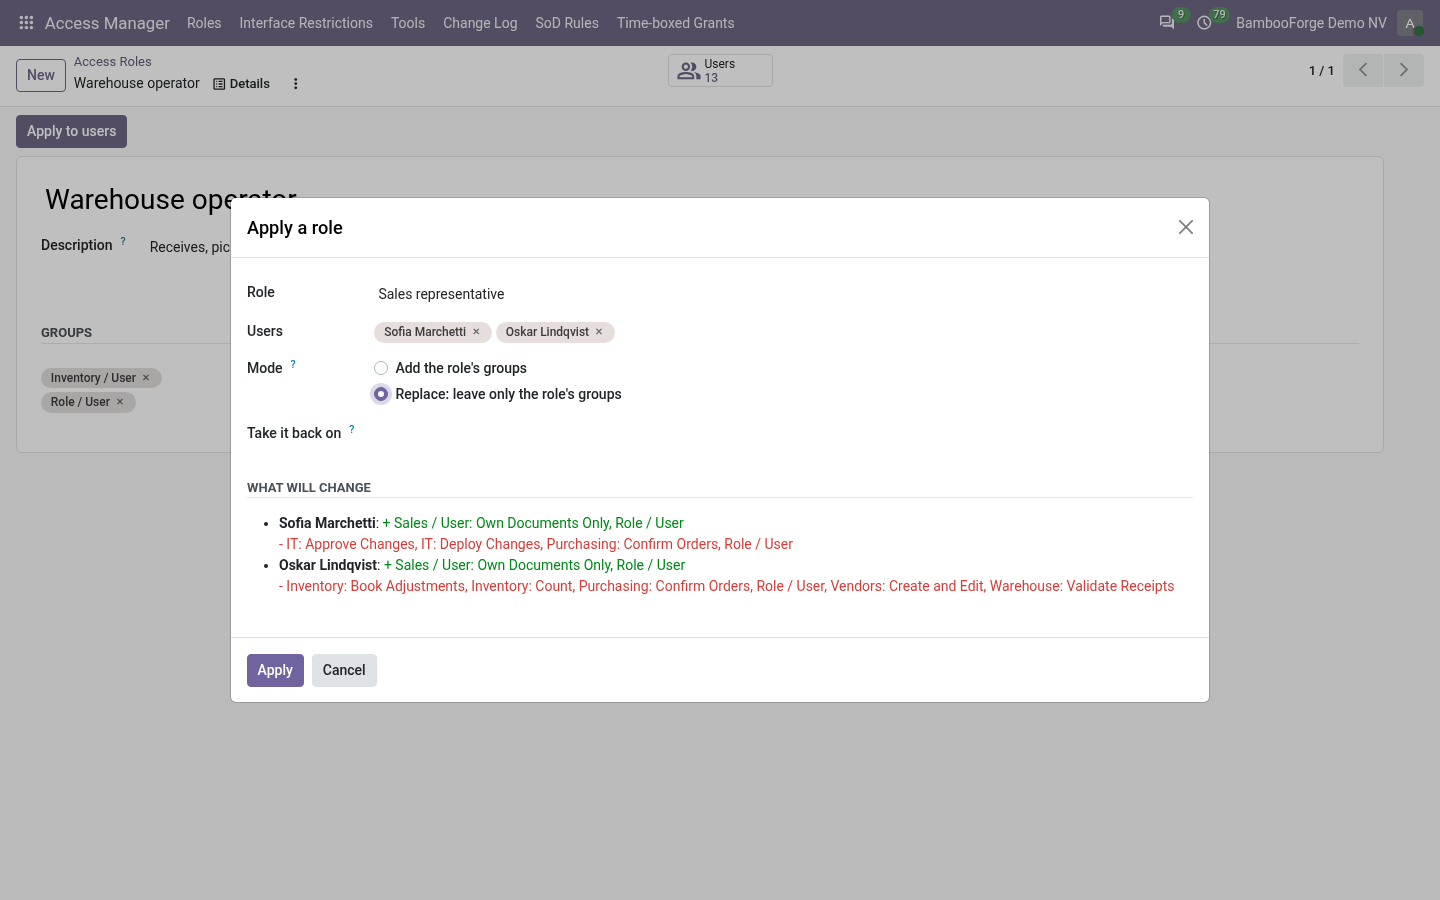Open the Users 13 stat button
Image resolution: width=1440 pixels, height=900 pixels.
720,70
